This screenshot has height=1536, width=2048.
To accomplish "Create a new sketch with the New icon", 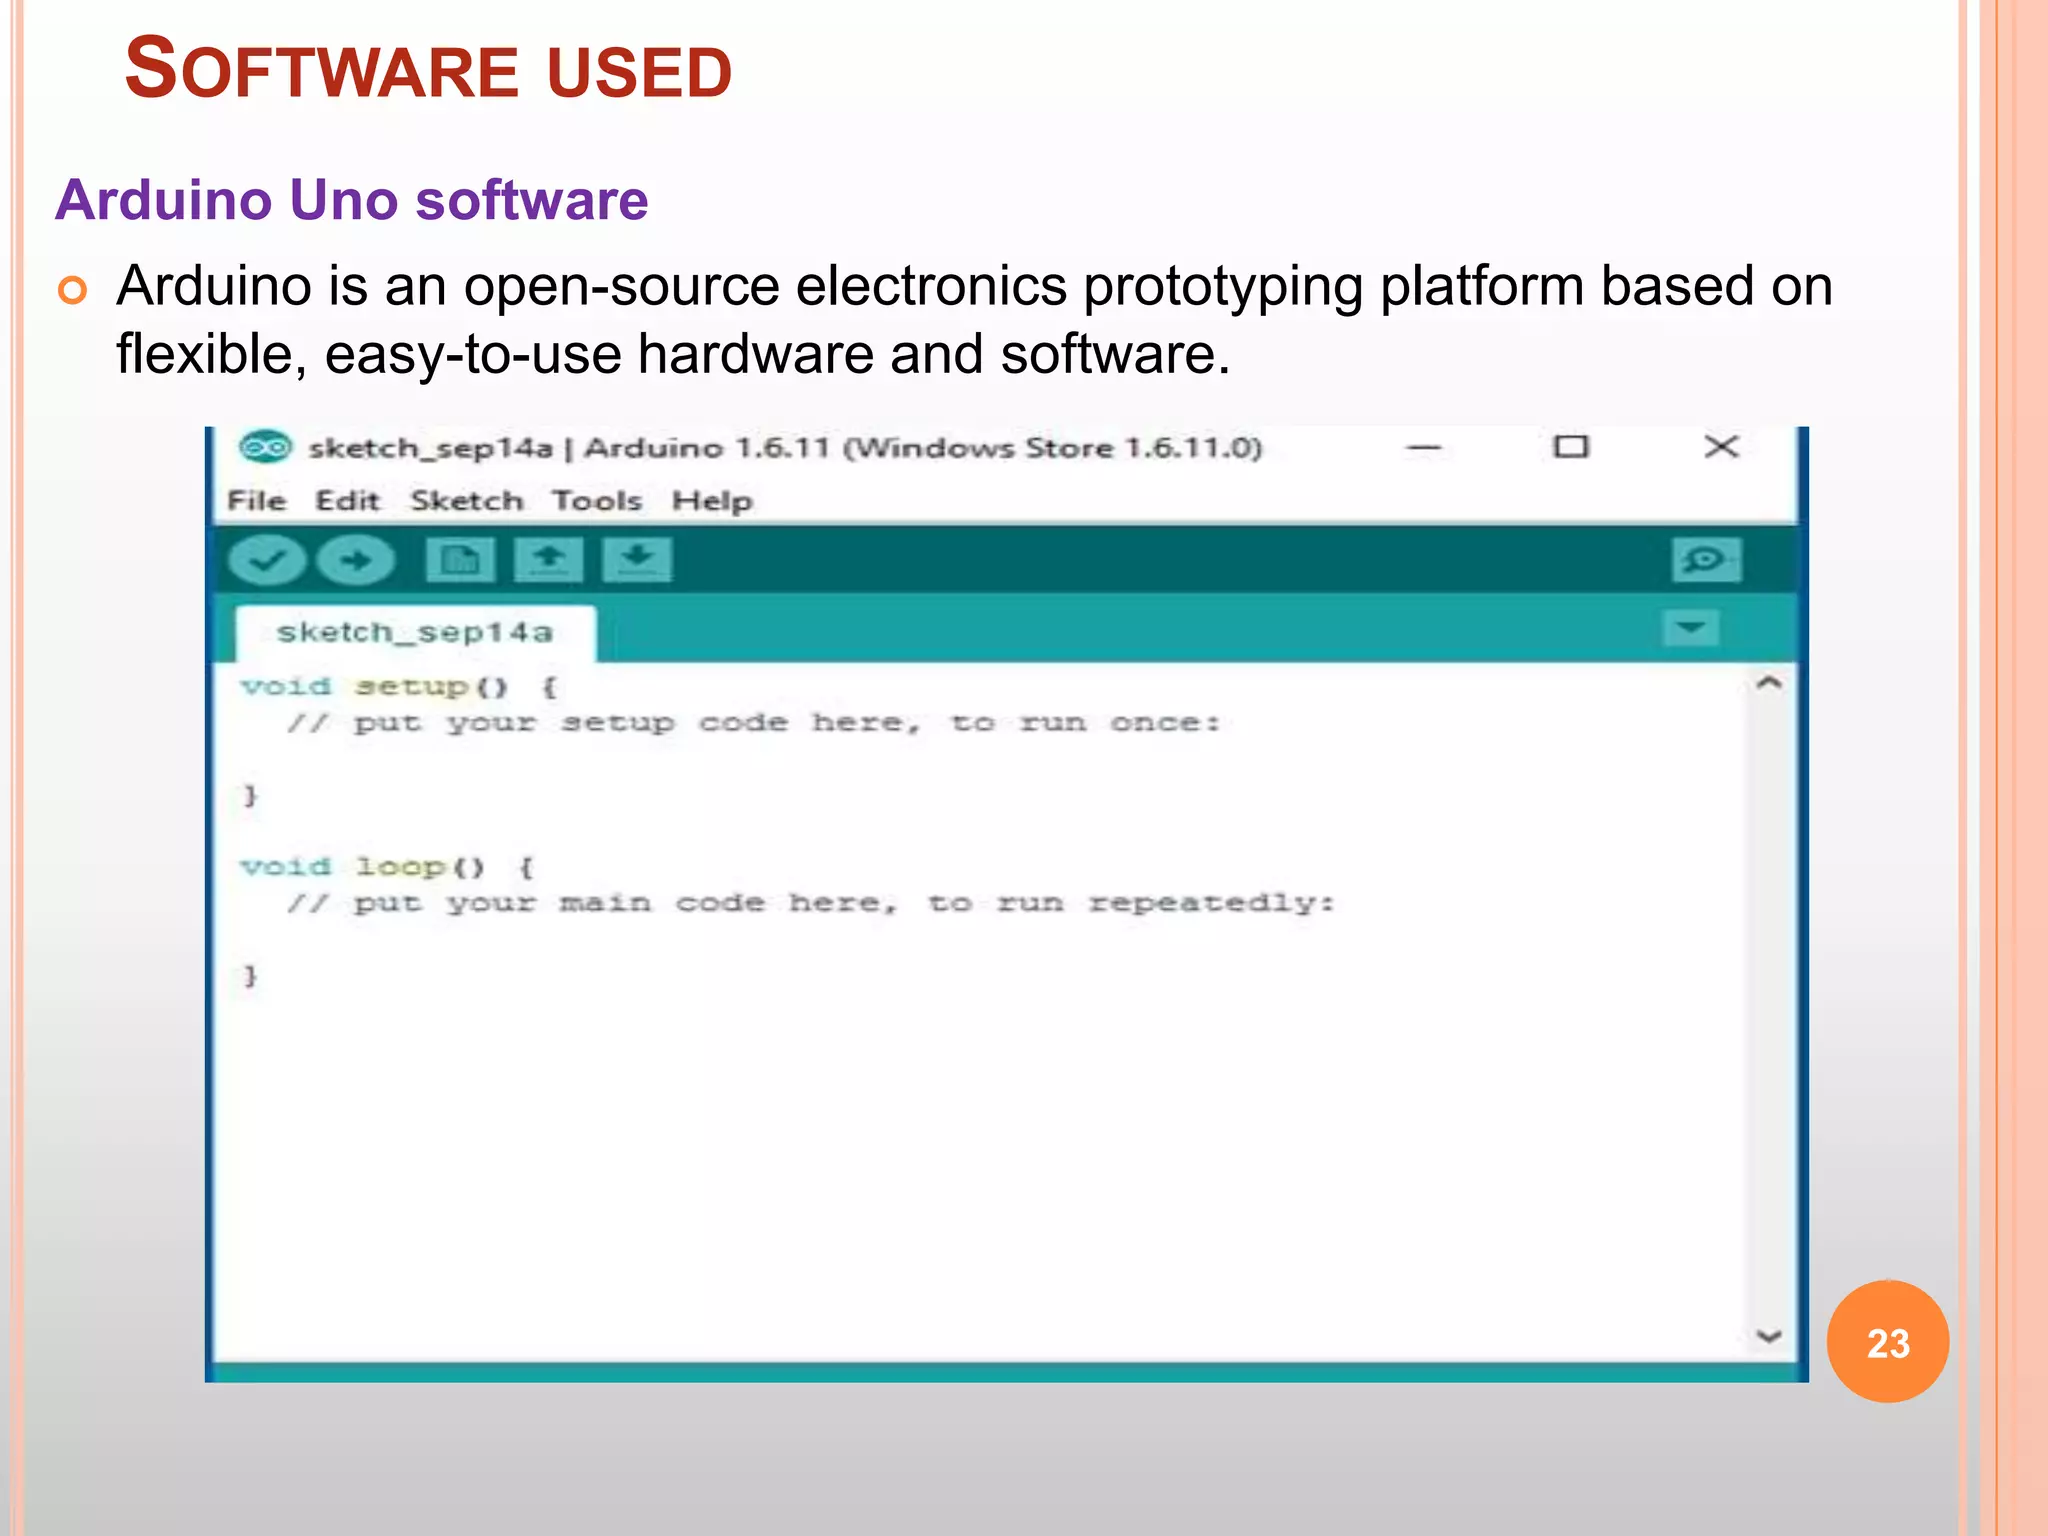I will [460, 560].
